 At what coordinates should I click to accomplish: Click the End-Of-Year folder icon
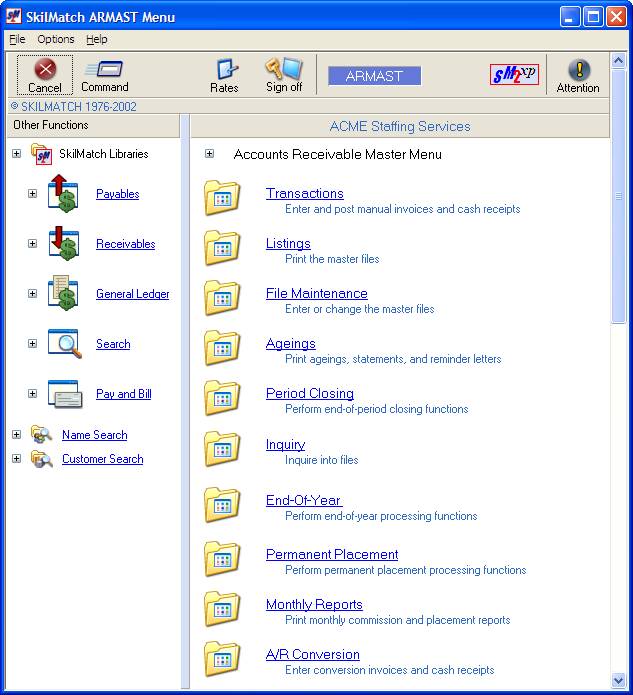(222, 505)
